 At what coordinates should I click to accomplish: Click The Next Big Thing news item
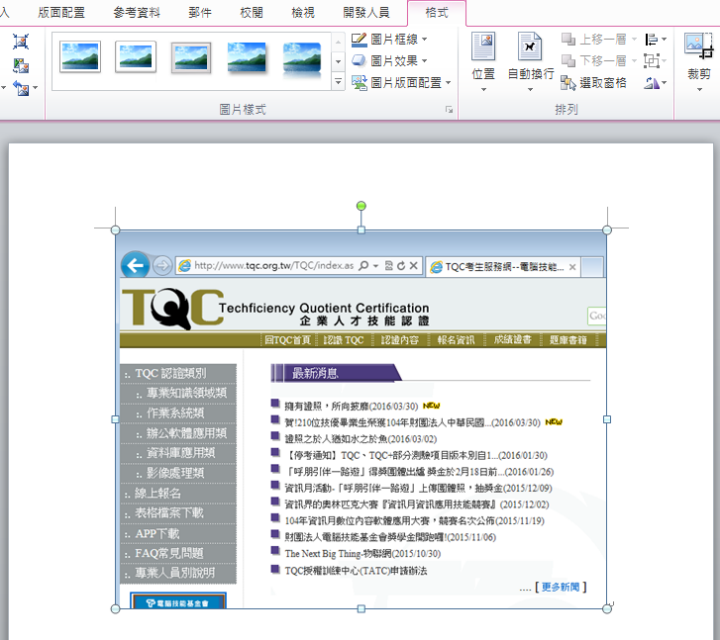(363, 554)
